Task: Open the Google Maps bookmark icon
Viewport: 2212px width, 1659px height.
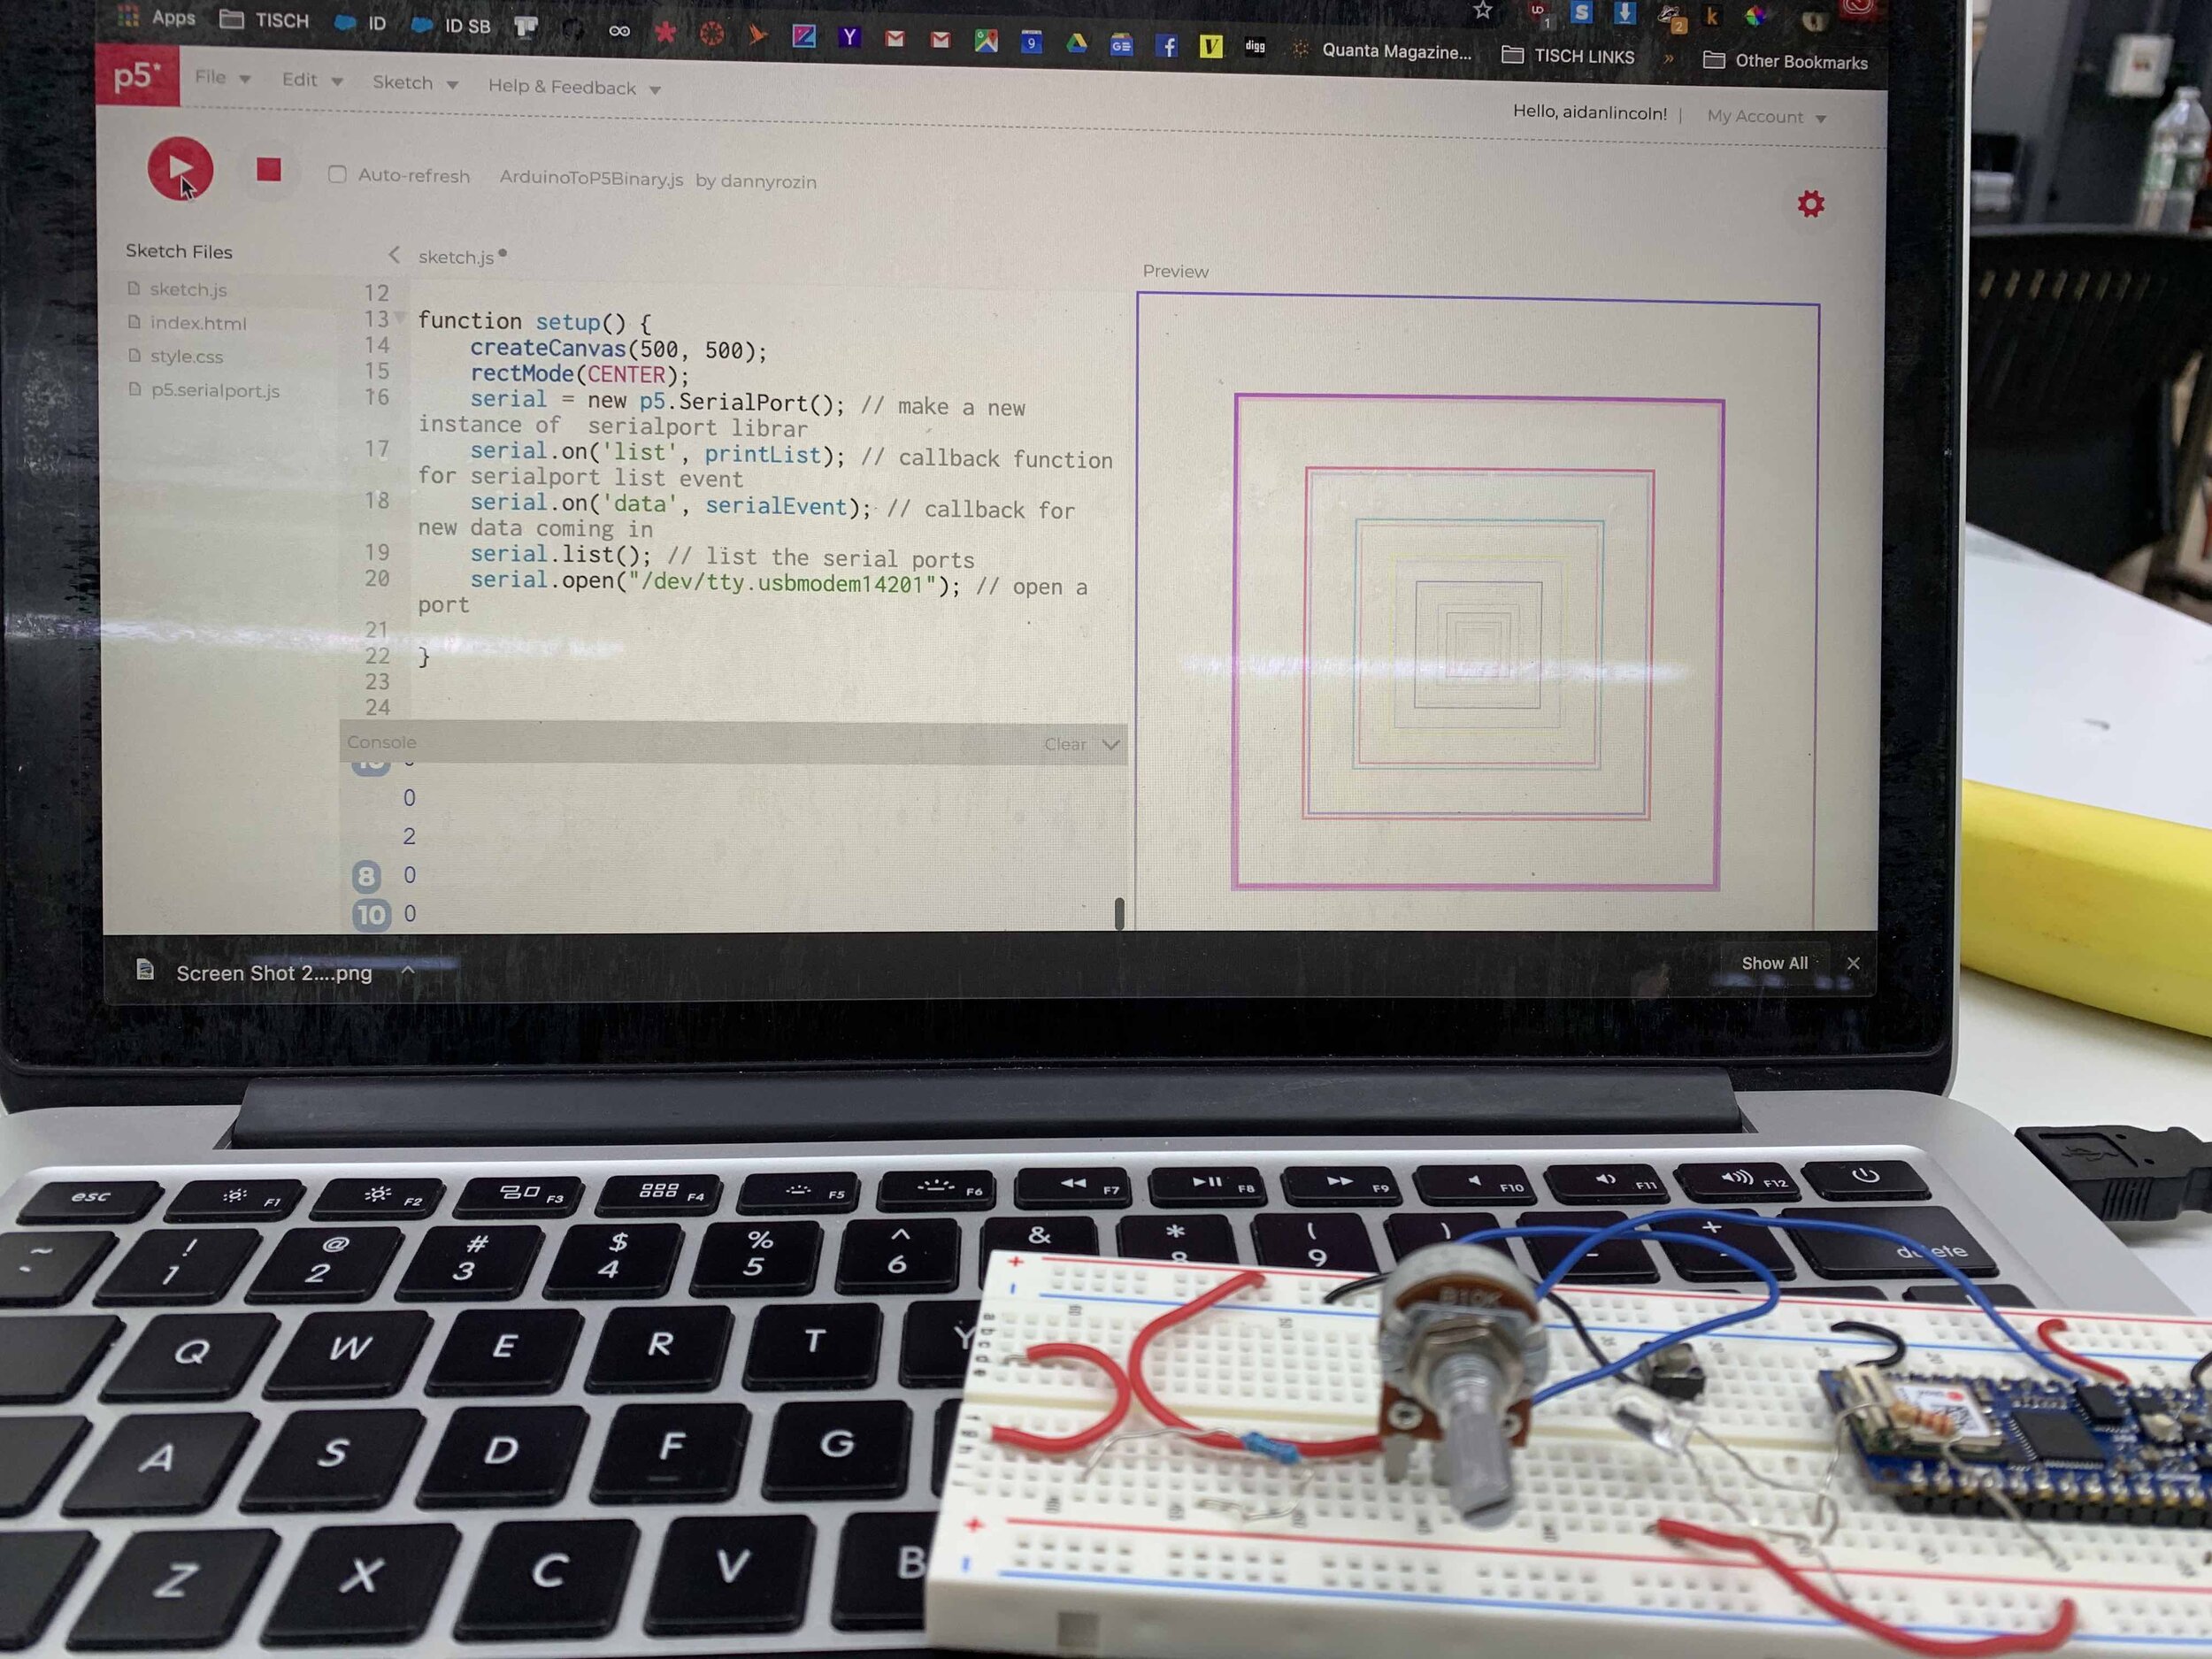Action: 986,40
